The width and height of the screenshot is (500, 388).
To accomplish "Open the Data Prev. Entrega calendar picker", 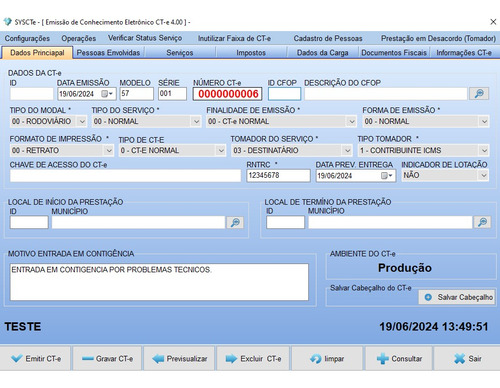I will [387, 175].
